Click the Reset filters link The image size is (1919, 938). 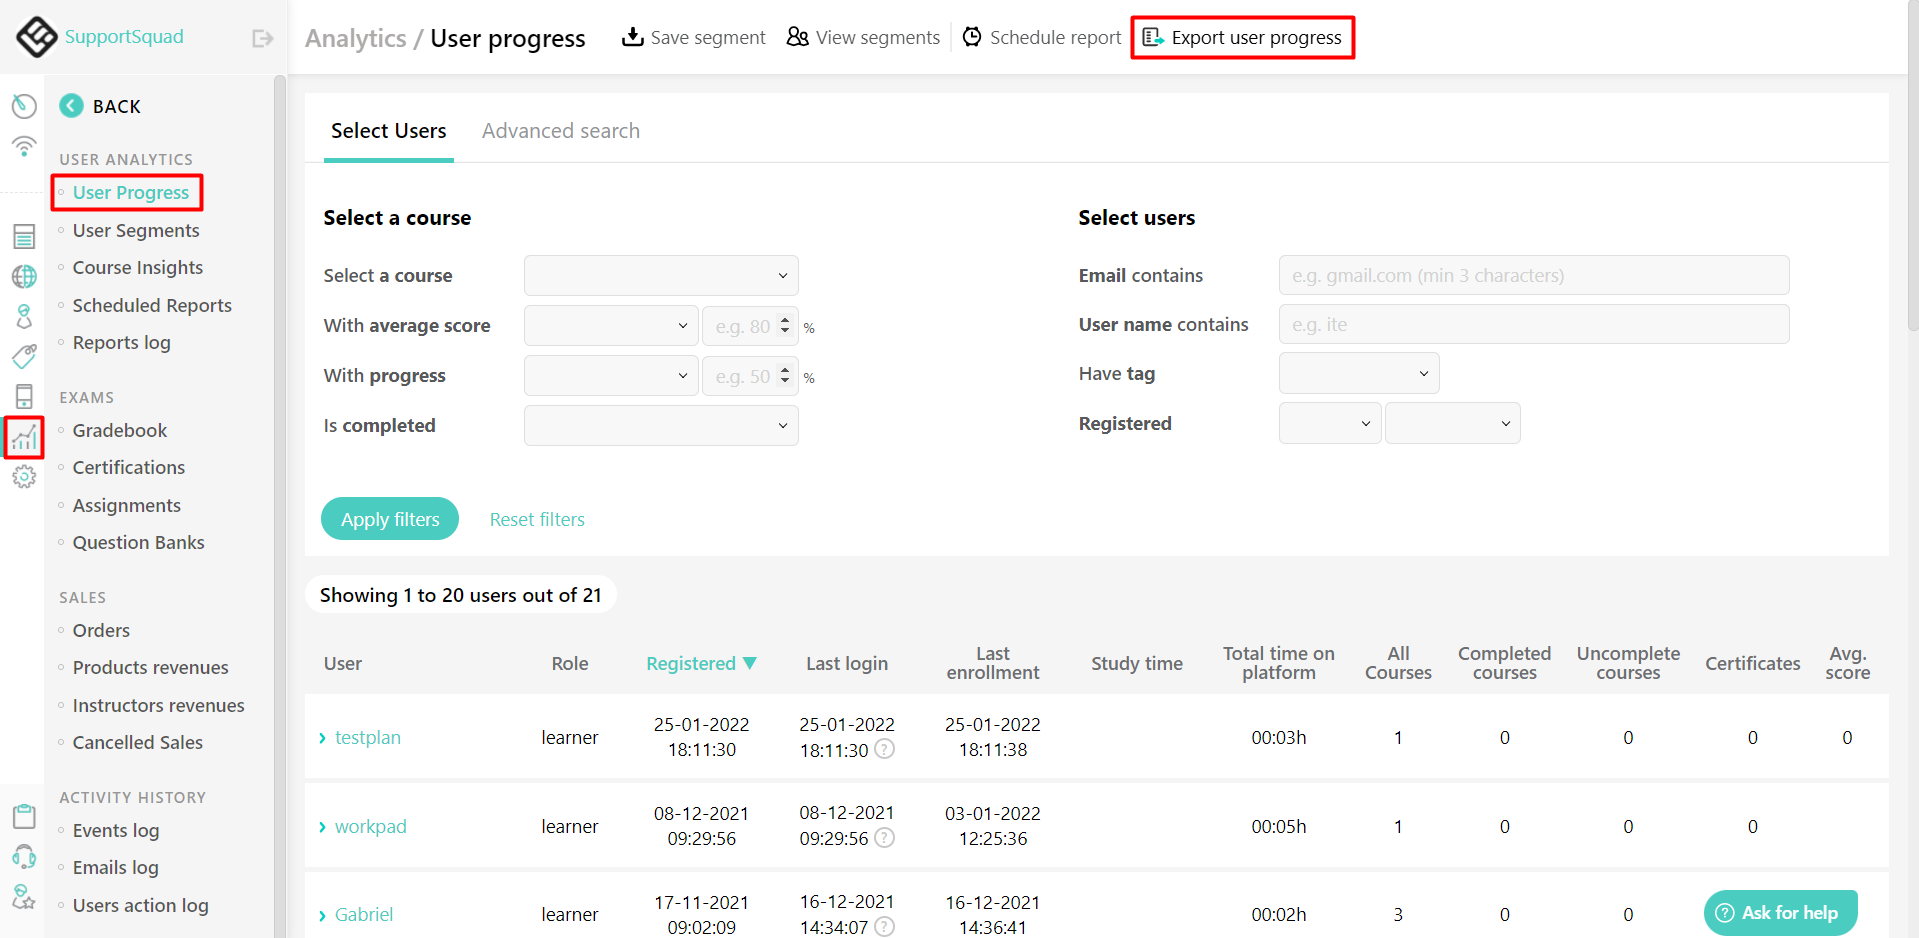point(537,518)
